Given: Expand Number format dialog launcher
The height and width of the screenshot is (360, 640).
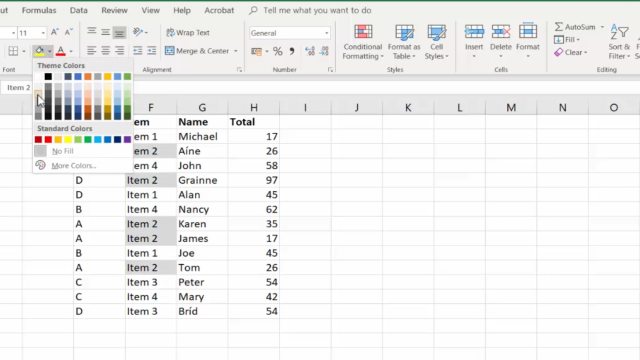Looking at the screenshot, I should 330,70.
